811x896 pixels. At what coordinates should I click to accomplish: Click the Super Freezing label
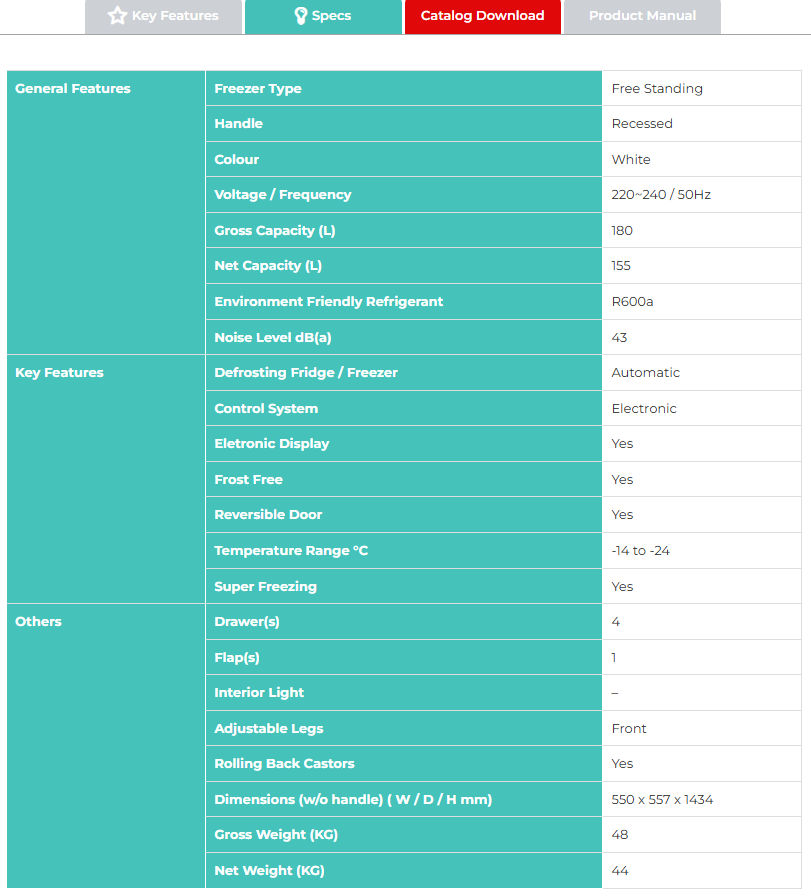coord(265,587)
